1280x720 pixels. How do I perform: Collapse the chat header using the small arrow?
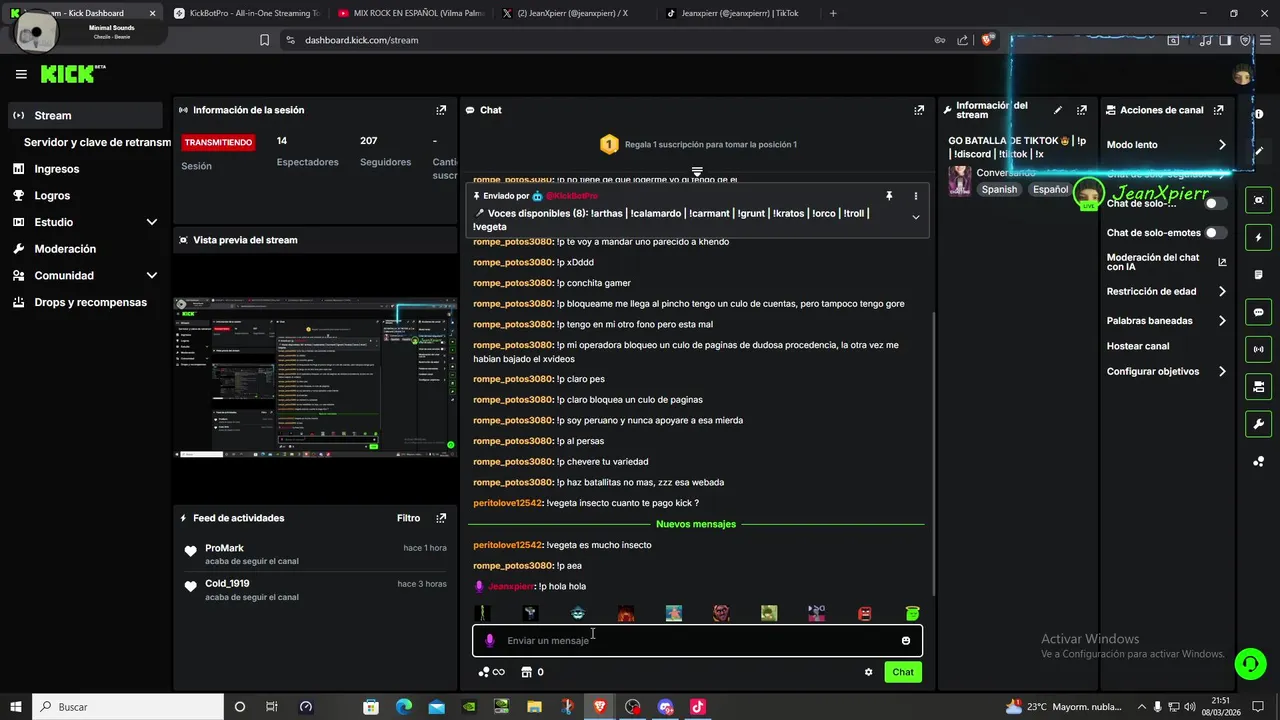(x=697, y=173)
